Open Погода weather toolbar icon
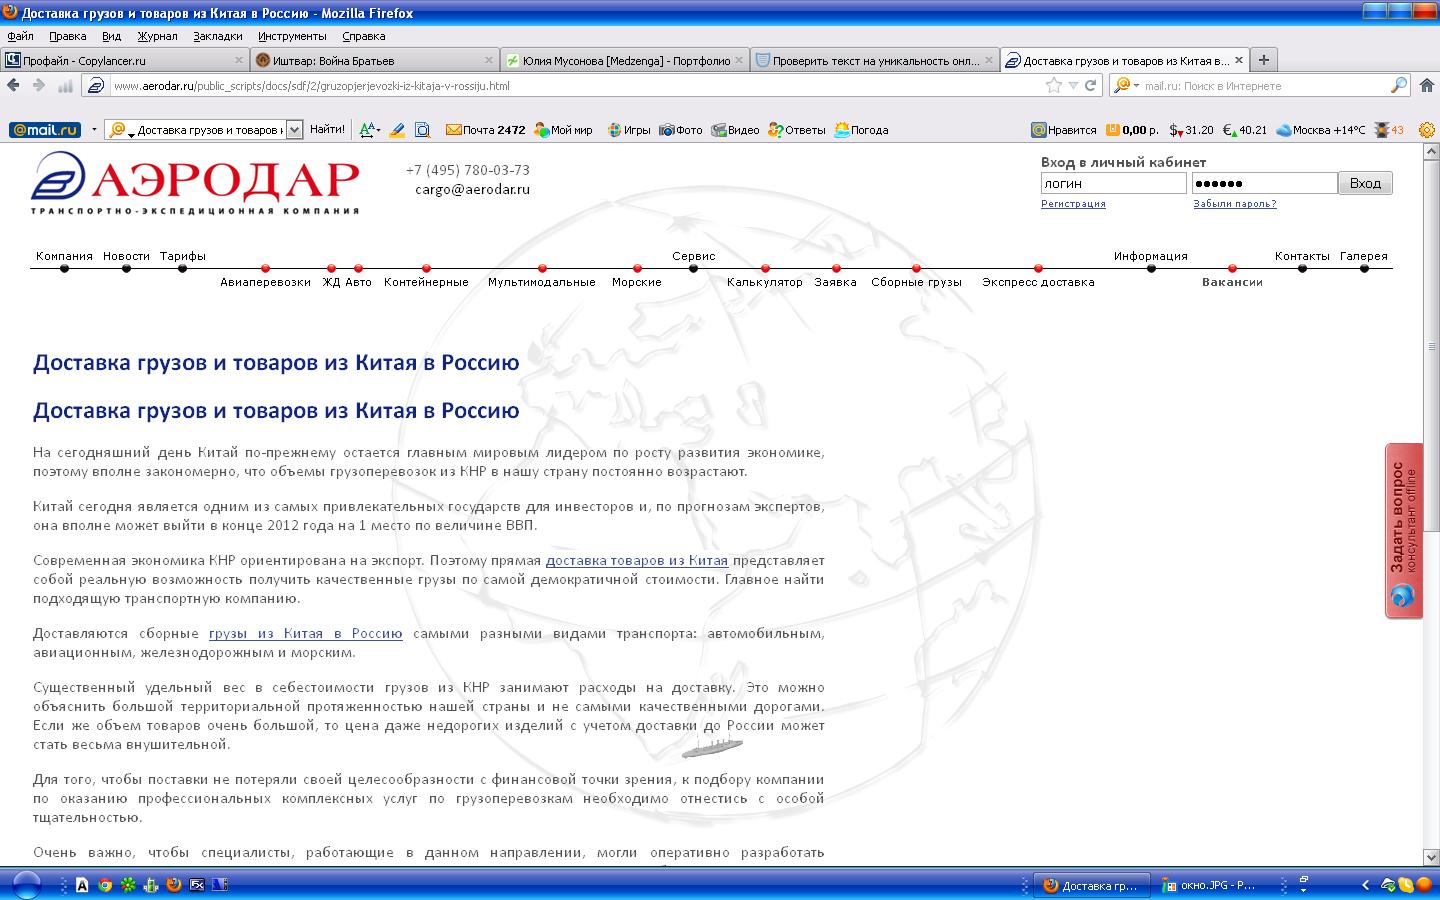This screenshot has height=900, width=1440. click(861, 130)
